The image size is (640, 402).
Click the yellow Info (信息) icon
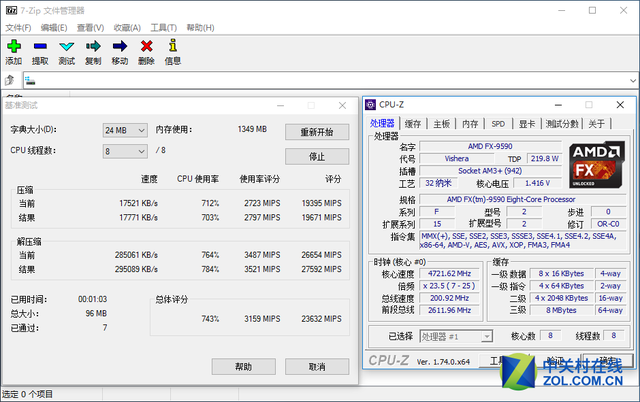[173, 46]
